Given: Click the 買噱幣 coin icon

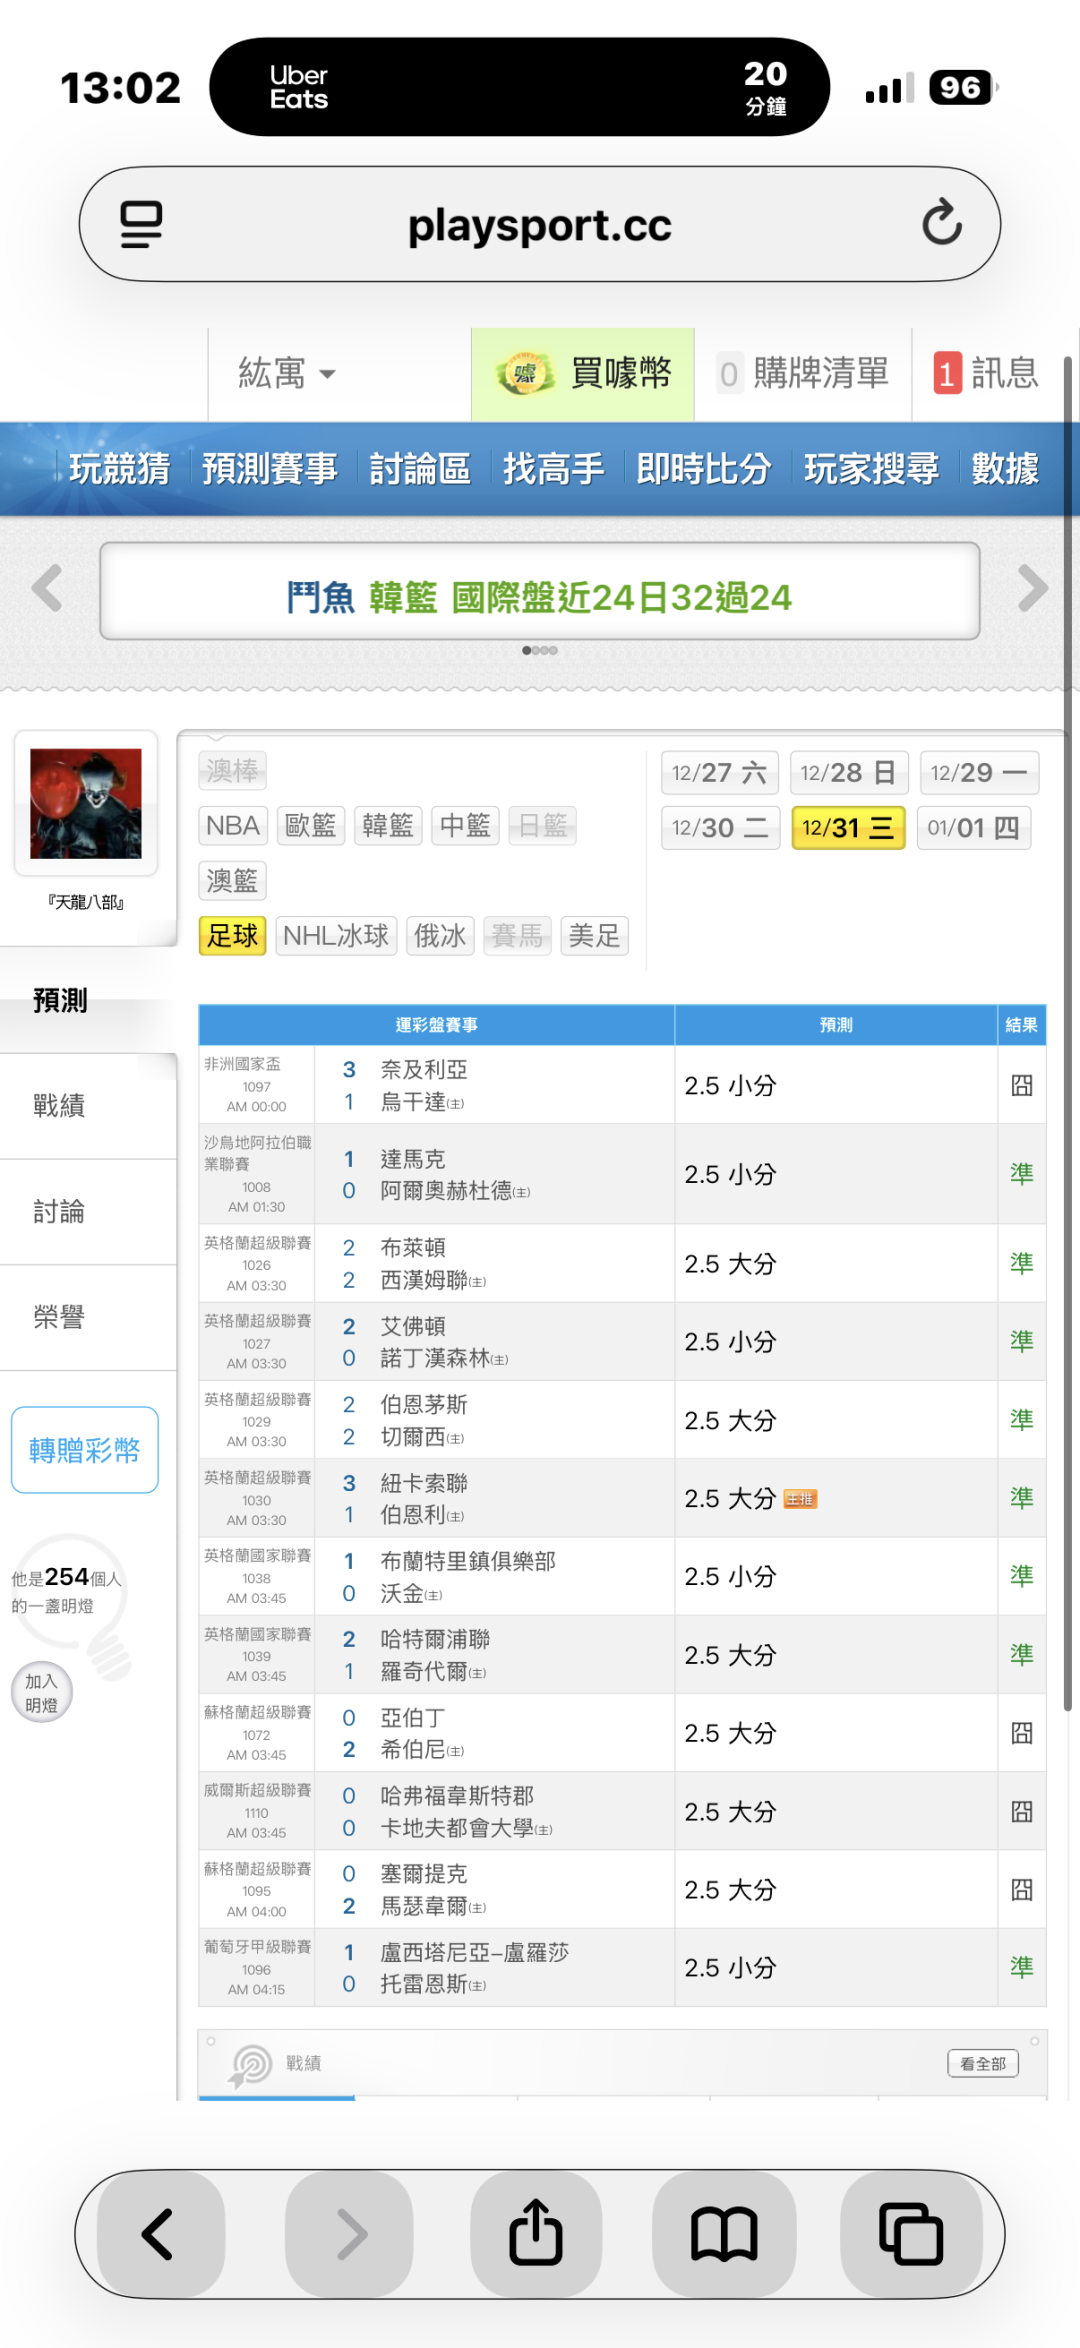Looking at the screenshot, I should (x=525, y=374).
